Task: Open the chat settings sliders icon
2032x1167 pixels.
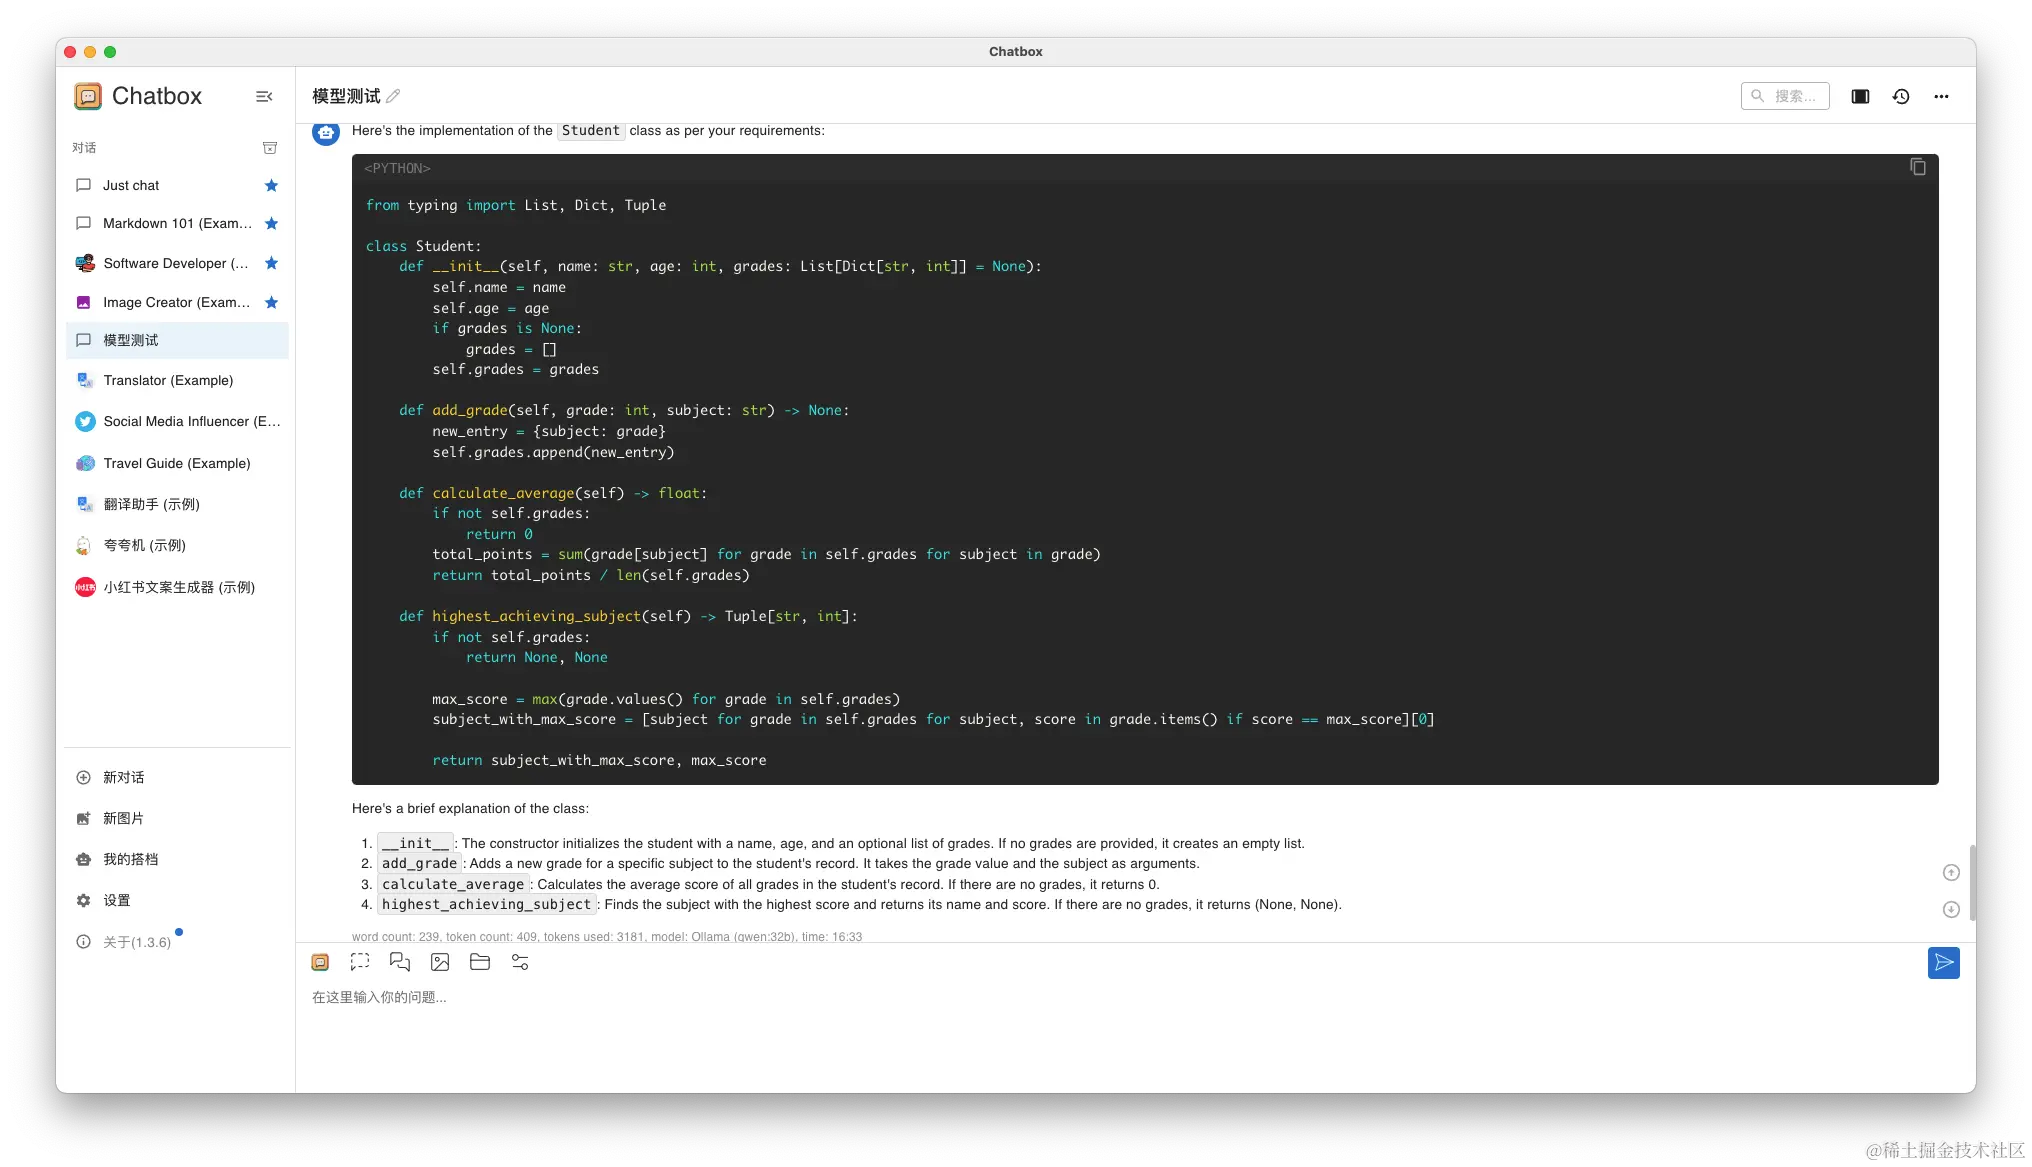Action: click(520, 962)
